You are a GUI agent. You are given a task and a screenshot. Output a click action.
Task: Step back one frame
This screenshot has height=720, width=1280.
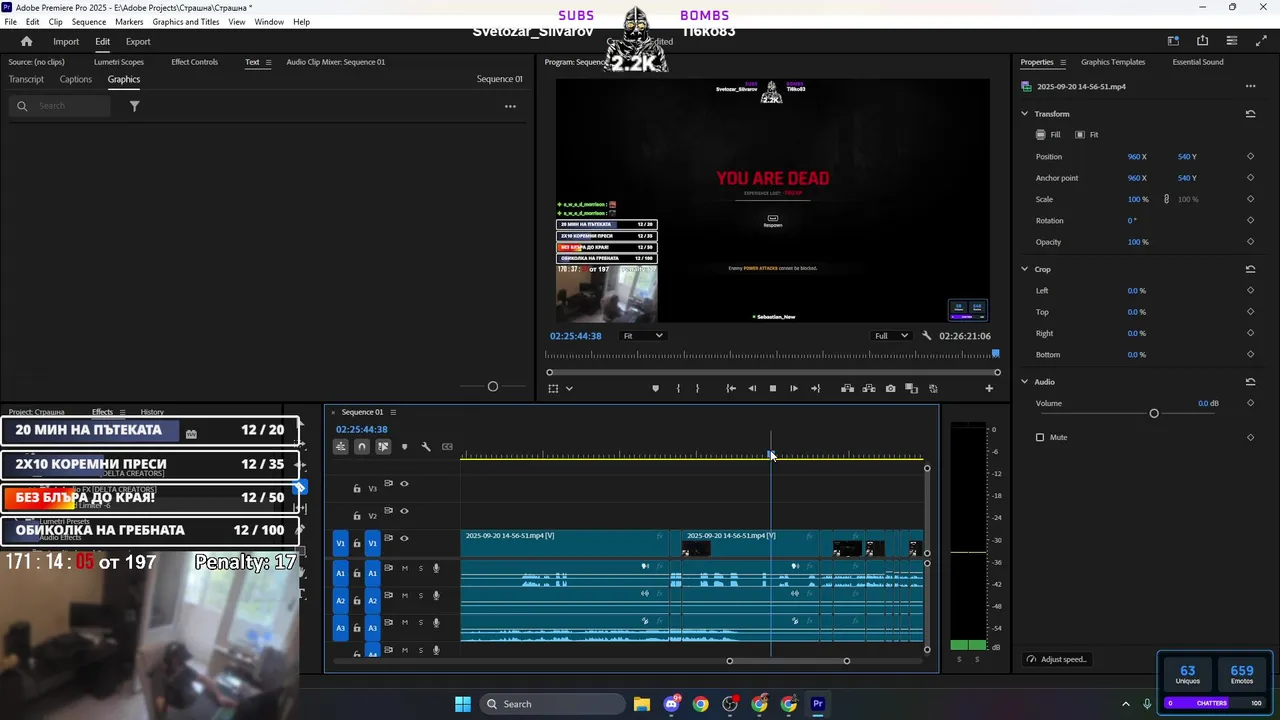(x=752, y=388)
